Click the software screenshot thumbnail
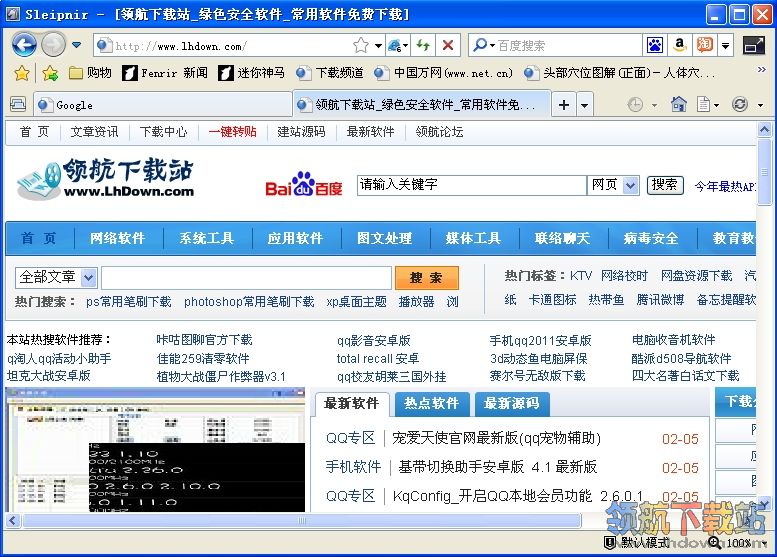Viewport: 777px width, 557px height. coord(156,450)
